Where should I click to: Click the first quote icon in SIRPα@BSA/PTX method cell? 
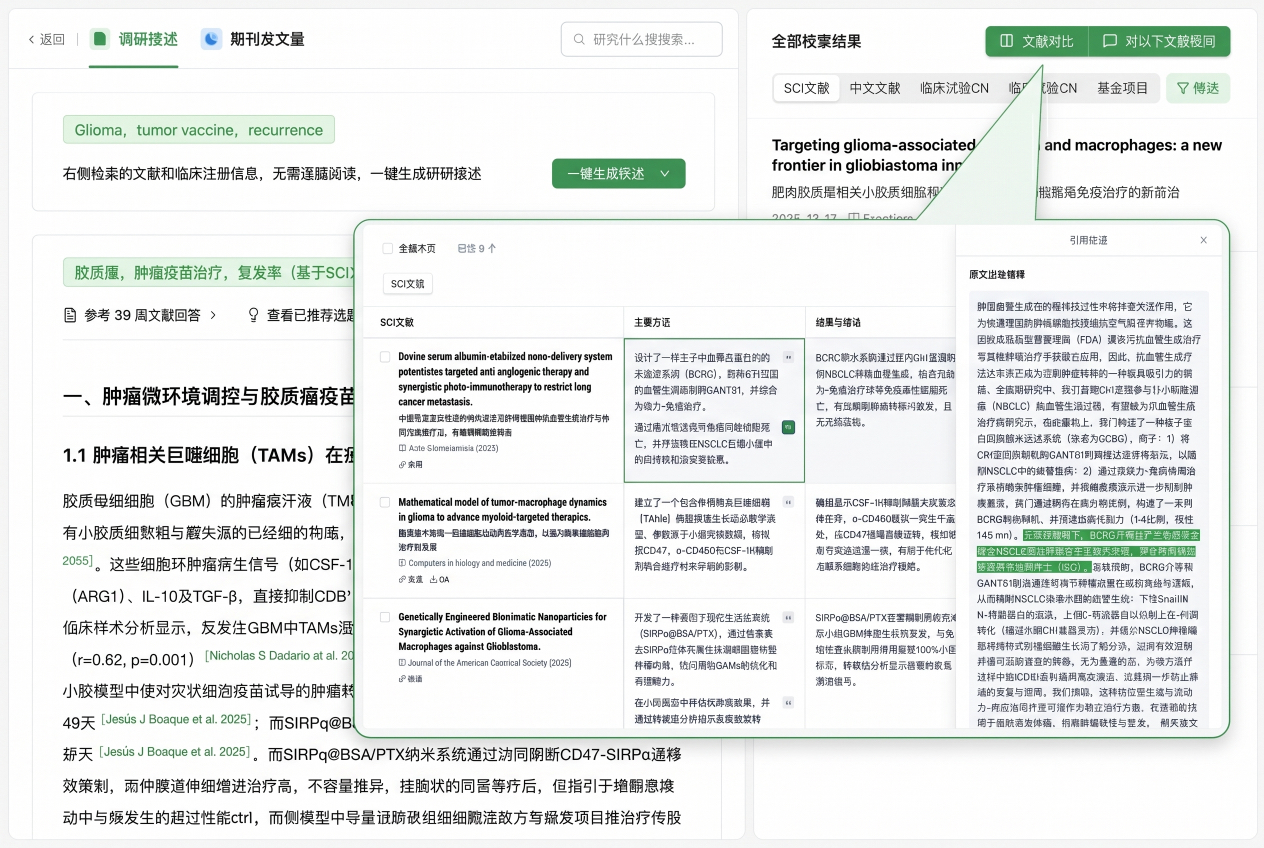click(788, 617)
